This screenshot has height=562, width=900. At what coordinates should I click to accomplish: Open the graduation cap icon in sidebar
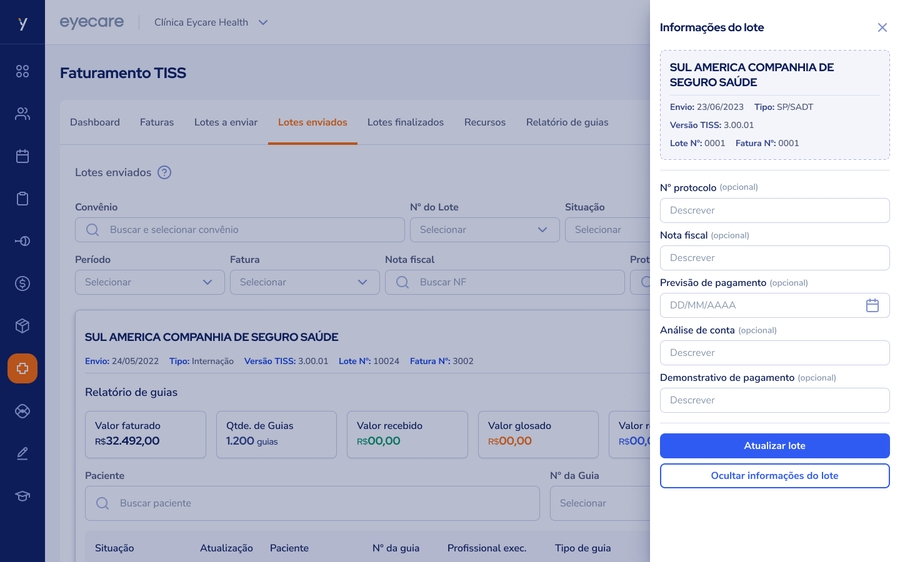22,496
